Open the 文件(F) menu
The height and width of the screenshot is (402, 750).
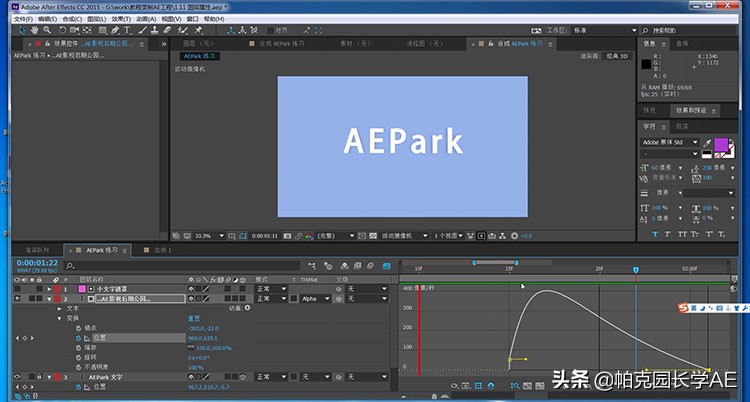23,19
